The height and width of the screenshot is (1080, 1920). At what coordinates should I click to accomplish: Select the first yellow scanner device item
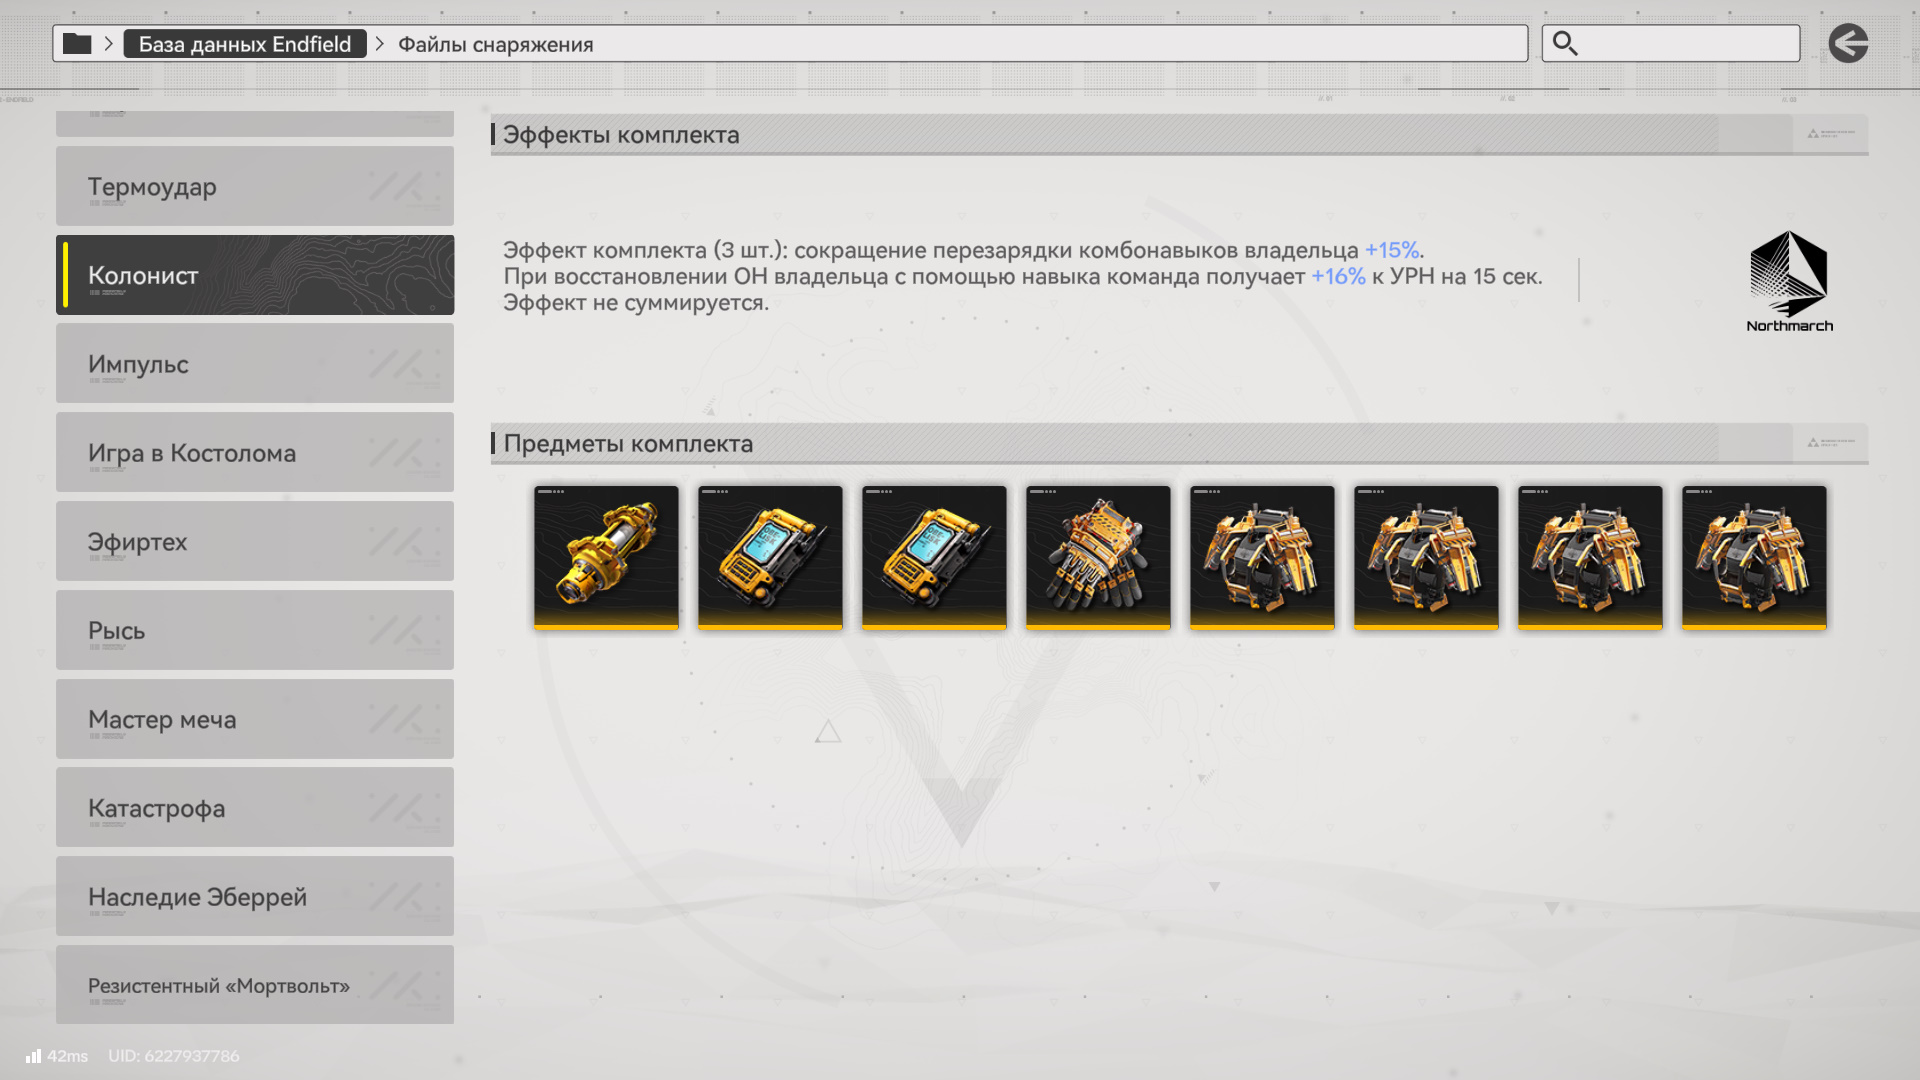click(770, 557)
